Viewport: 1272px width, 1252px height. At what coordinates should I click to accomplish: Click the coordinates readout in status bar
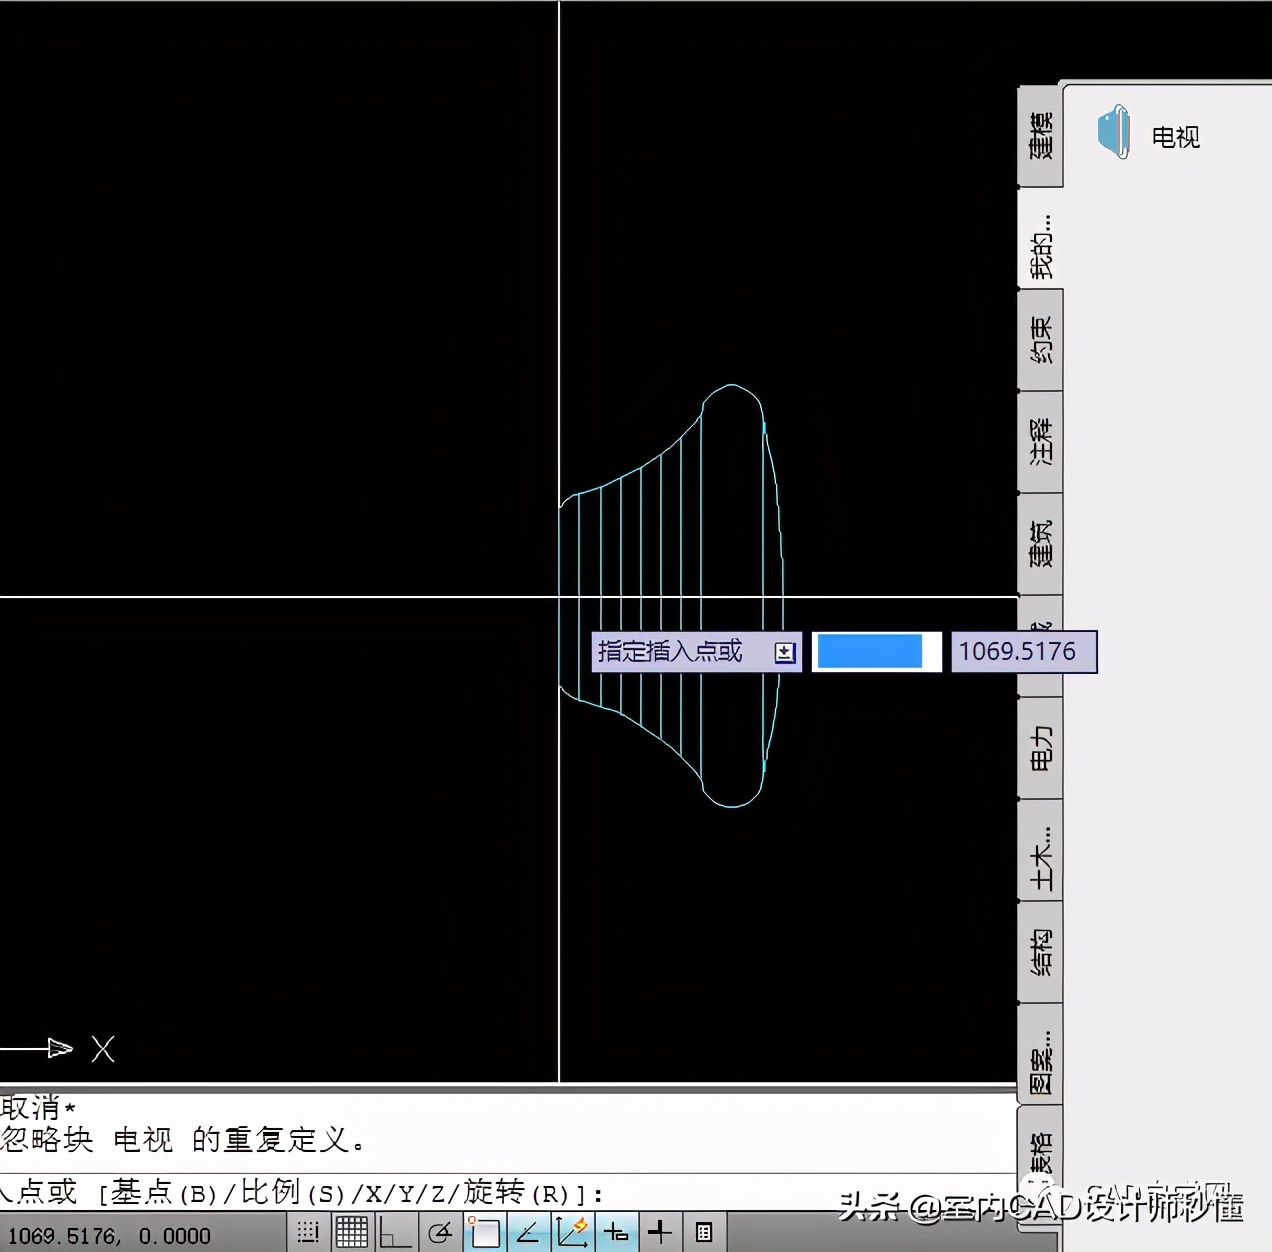tap(110, 1236)
